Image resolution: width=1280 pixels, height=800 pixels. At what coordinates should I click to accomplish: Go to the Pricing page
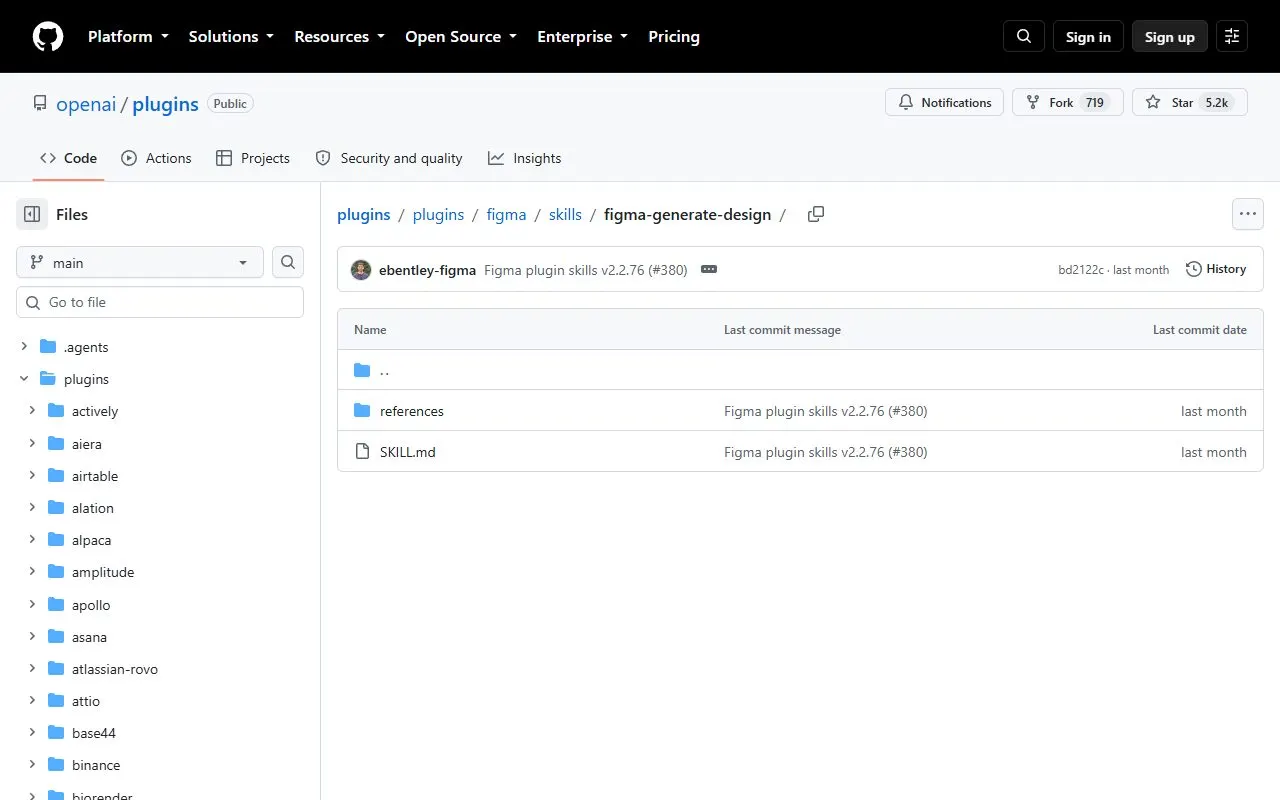point(674,36)
